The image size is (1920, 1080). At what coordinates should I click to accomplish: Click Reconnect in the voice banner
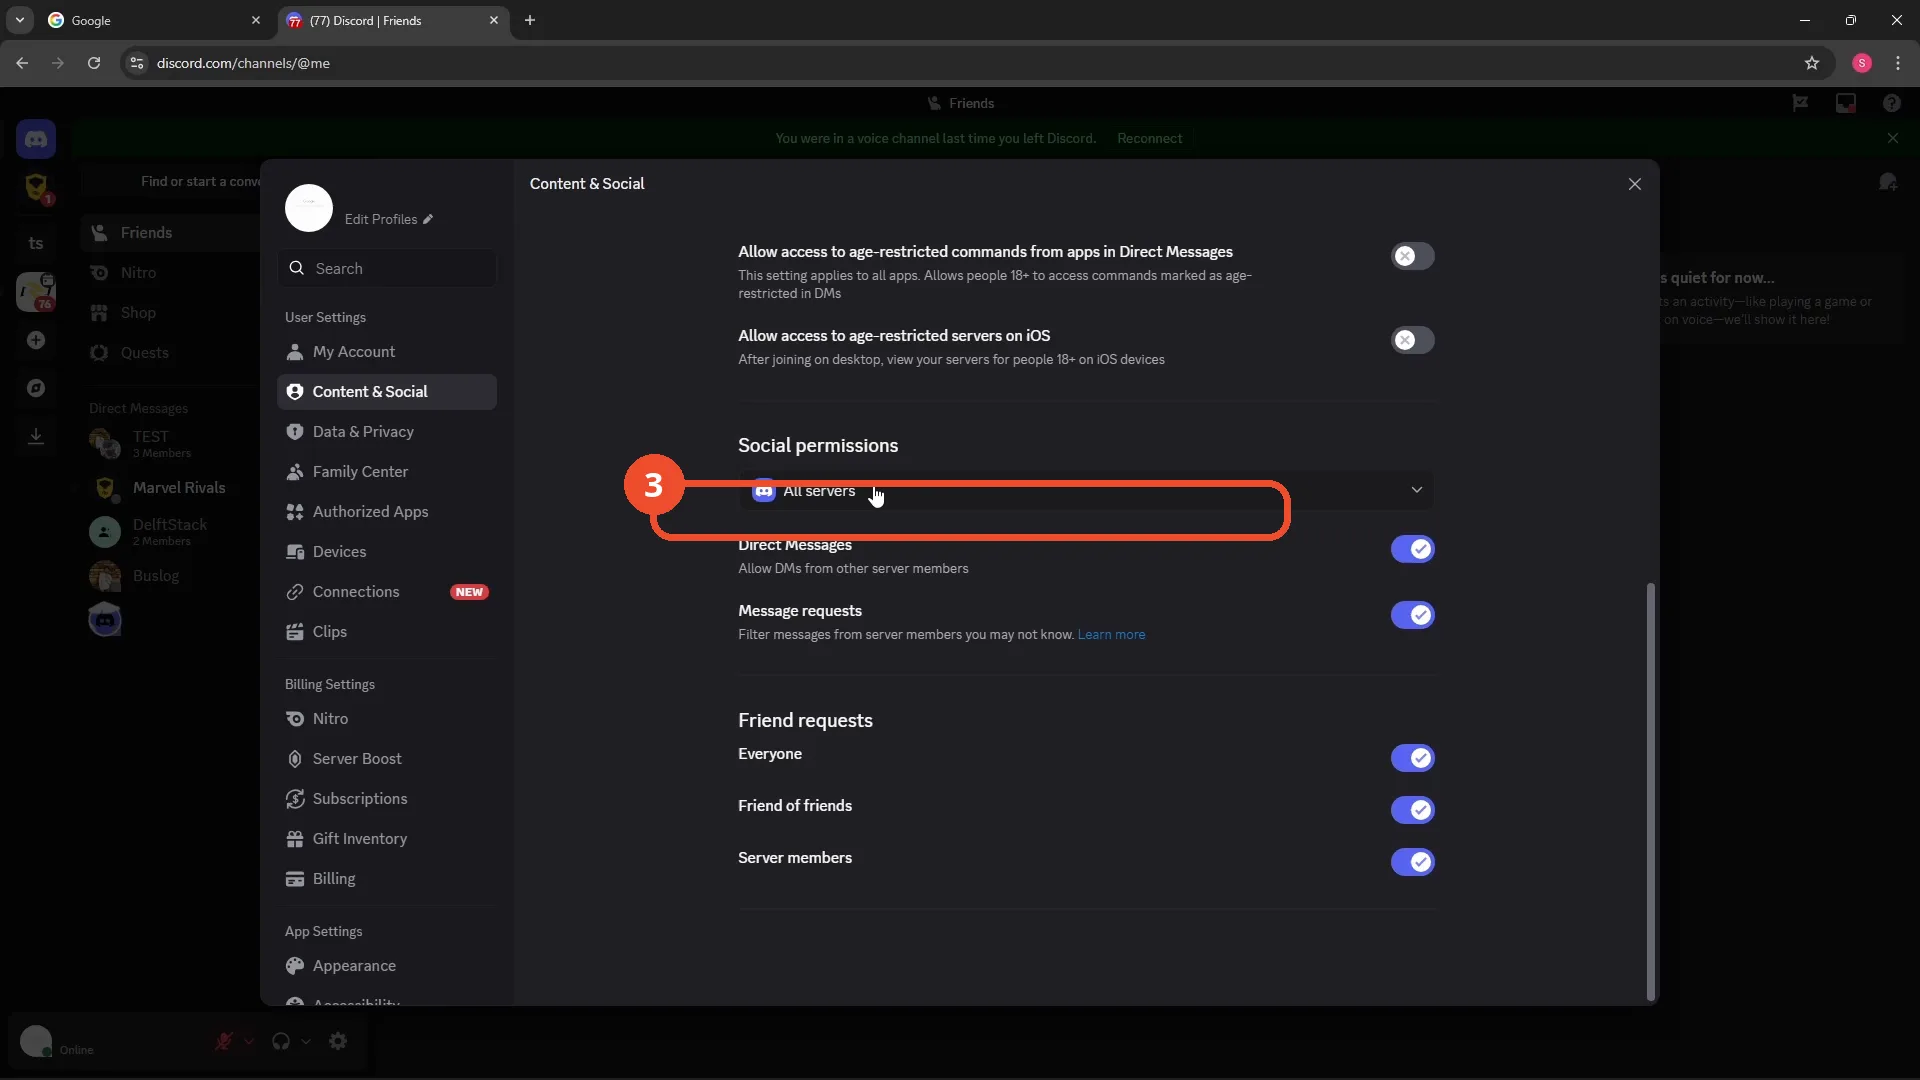1149,138
